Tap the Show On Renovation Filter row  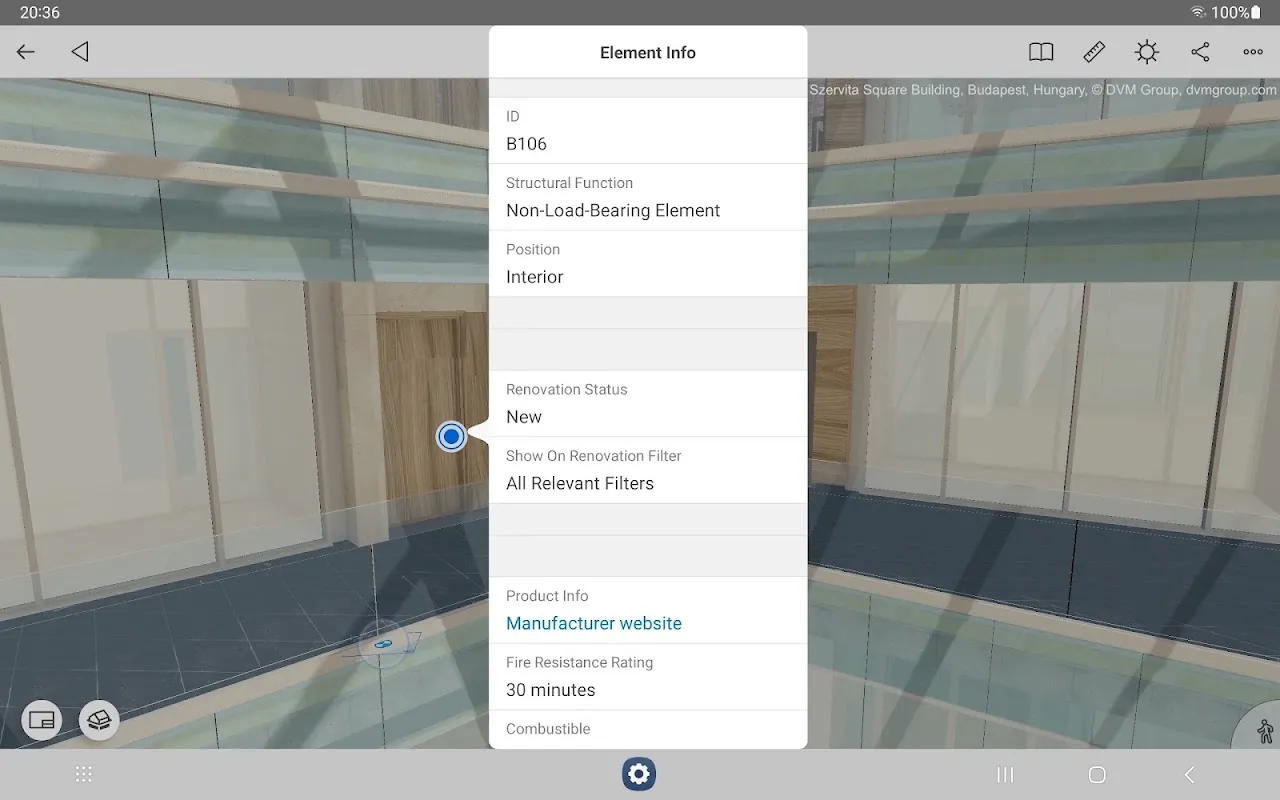[x=647, y=470]
